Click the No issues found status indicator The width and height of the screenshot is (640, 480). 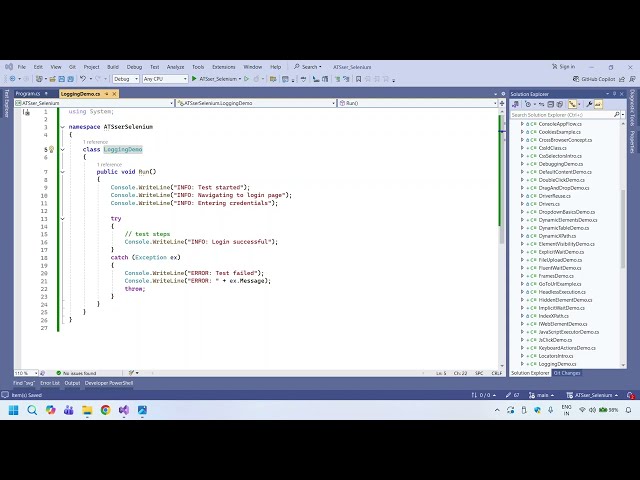(76, 373)
